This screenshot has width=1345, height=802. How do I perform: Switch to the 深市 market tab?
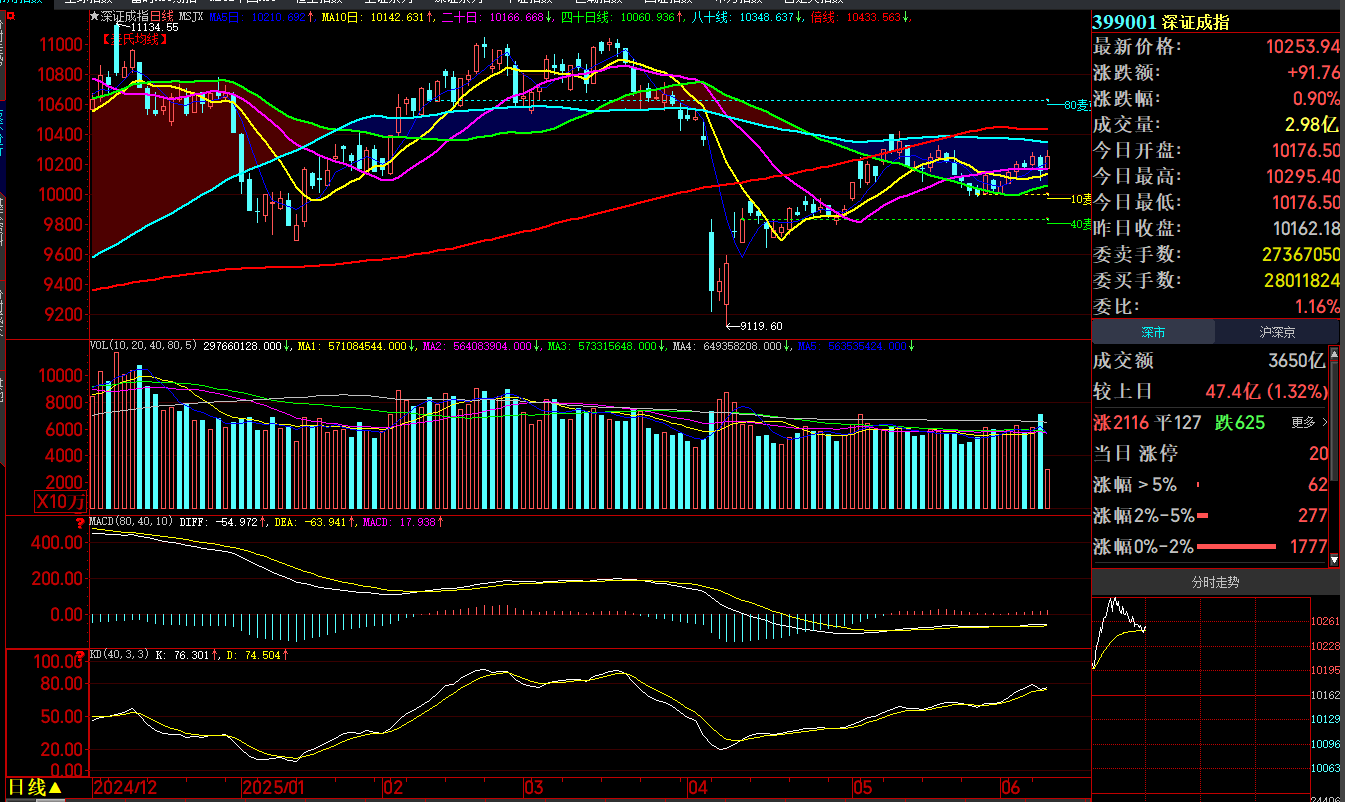click(x=1153, y=332)
